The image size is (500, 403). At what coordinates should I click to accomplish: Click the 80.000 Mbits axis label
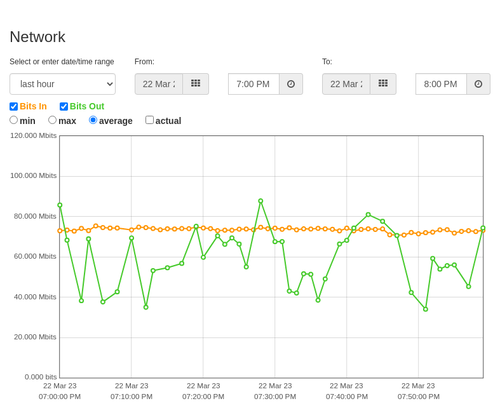[35, 216]
